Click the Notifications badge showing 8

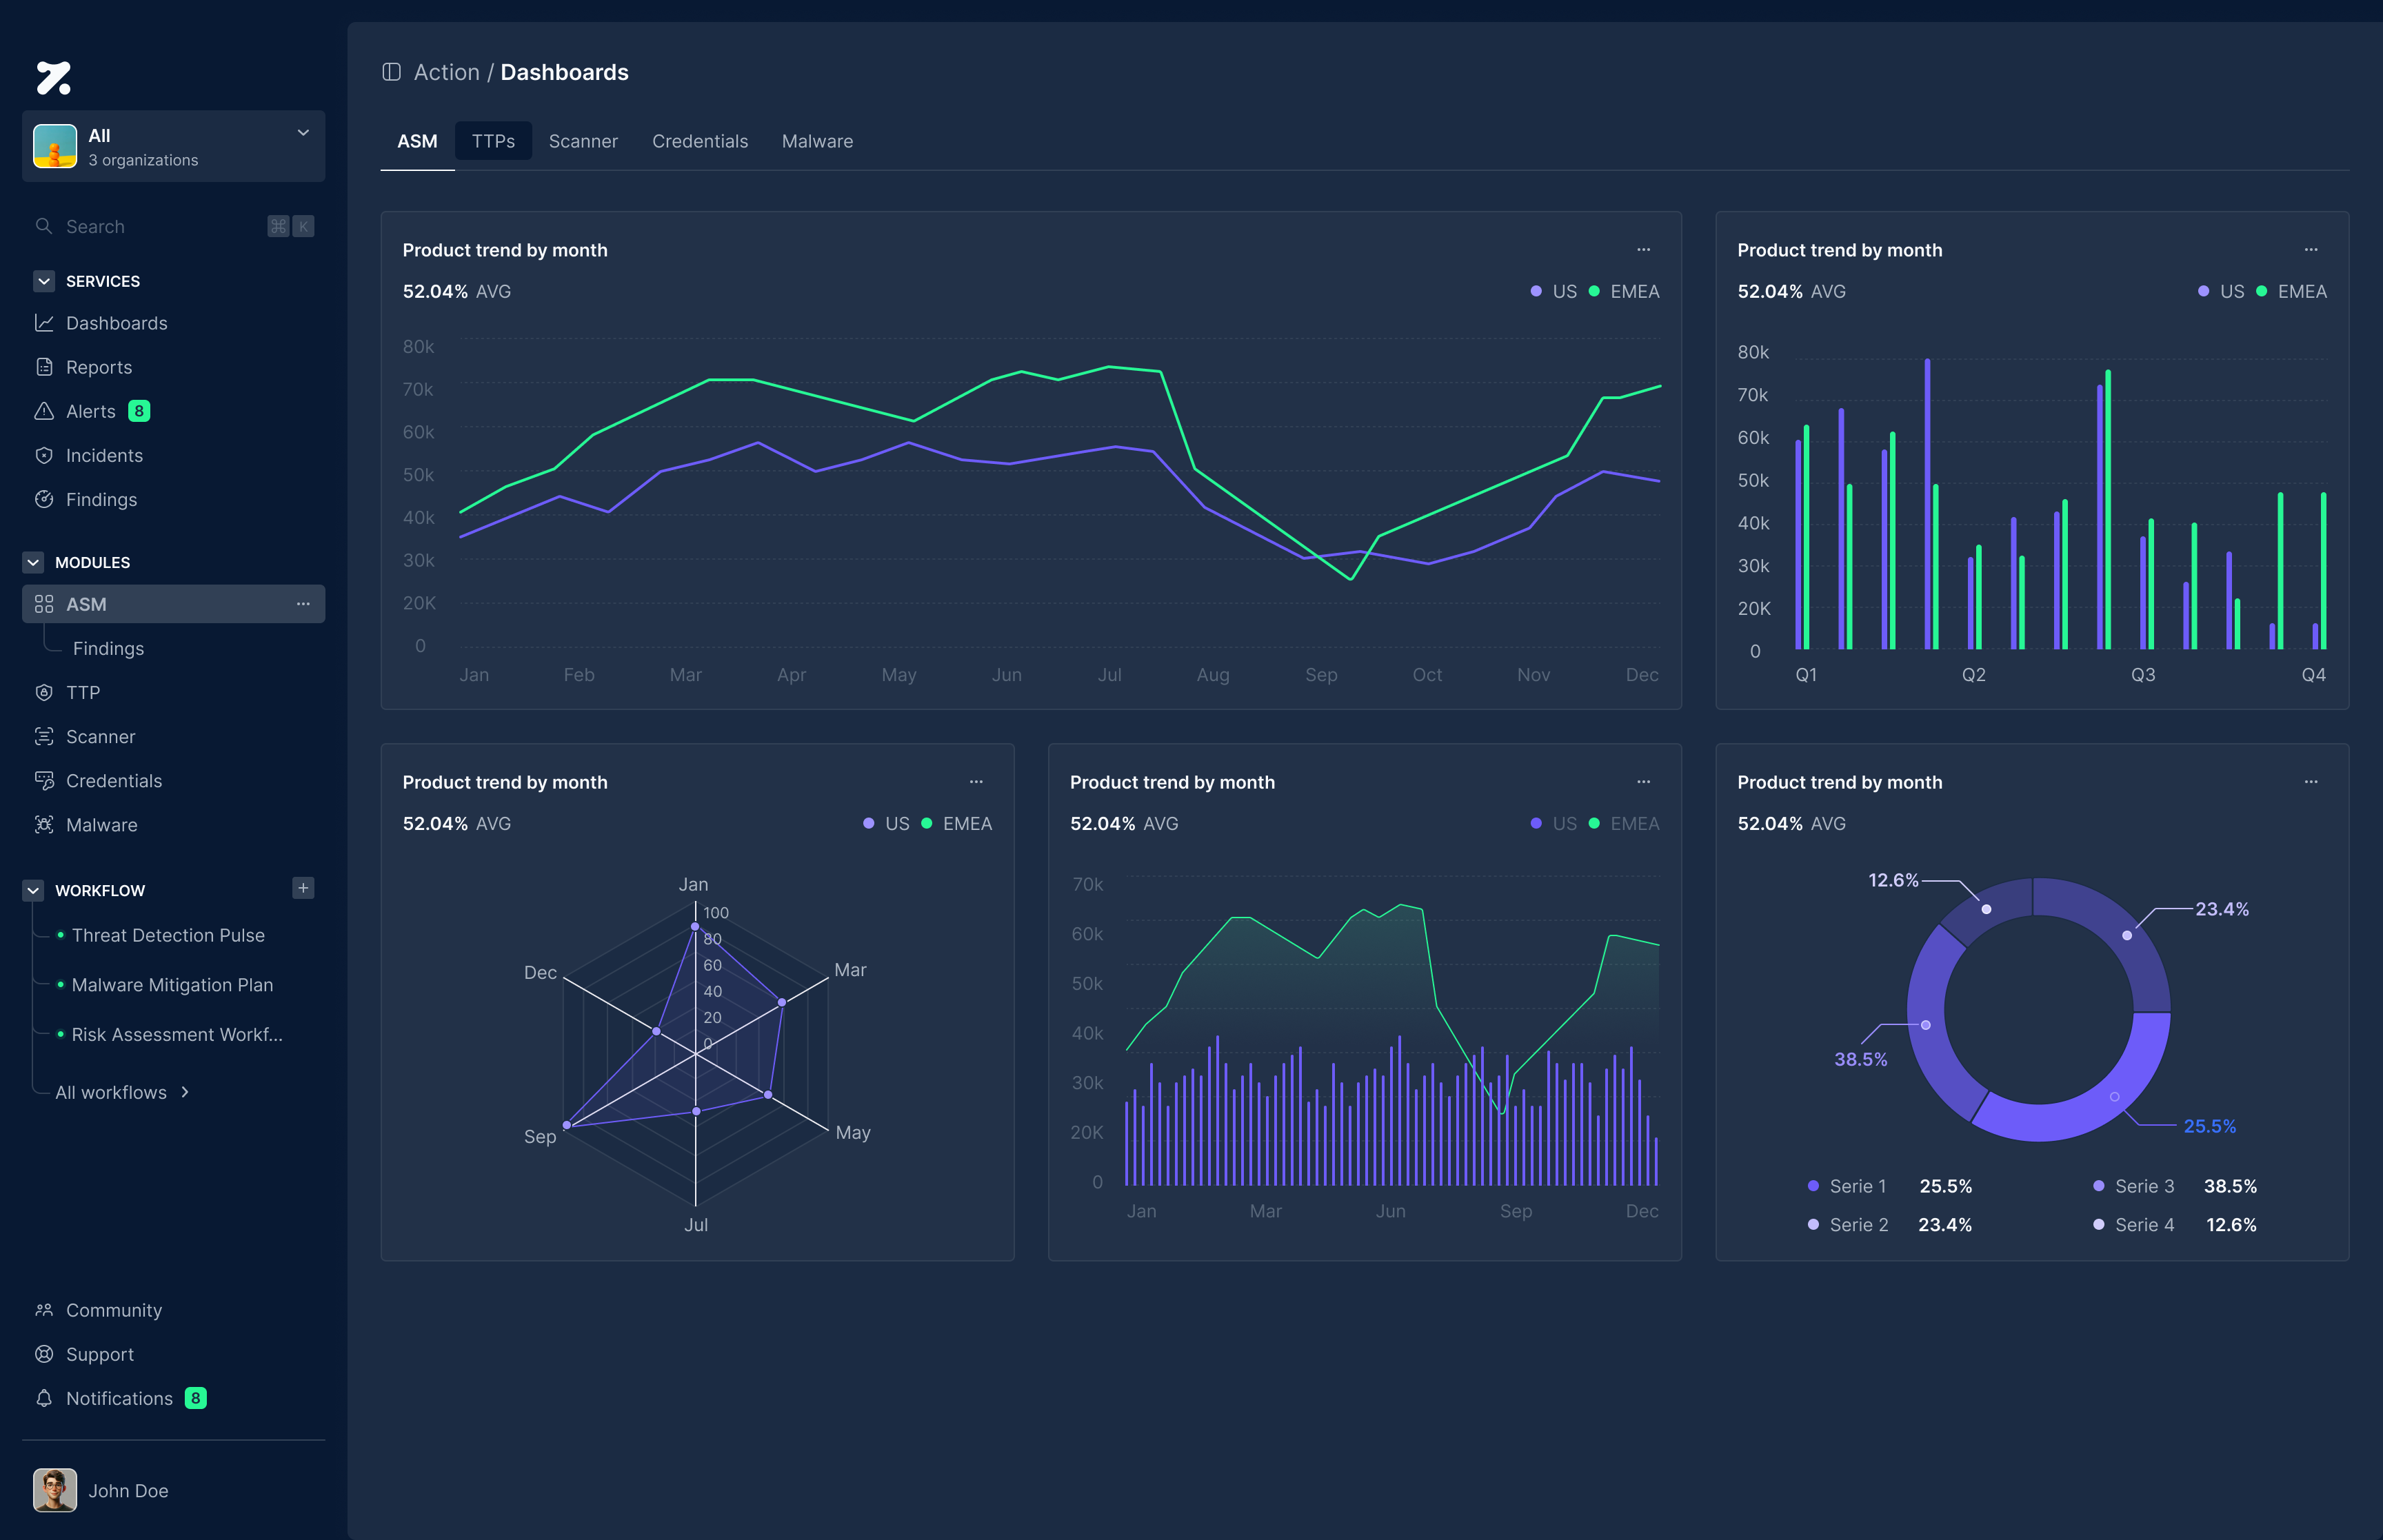click(x=196, y=1398)
